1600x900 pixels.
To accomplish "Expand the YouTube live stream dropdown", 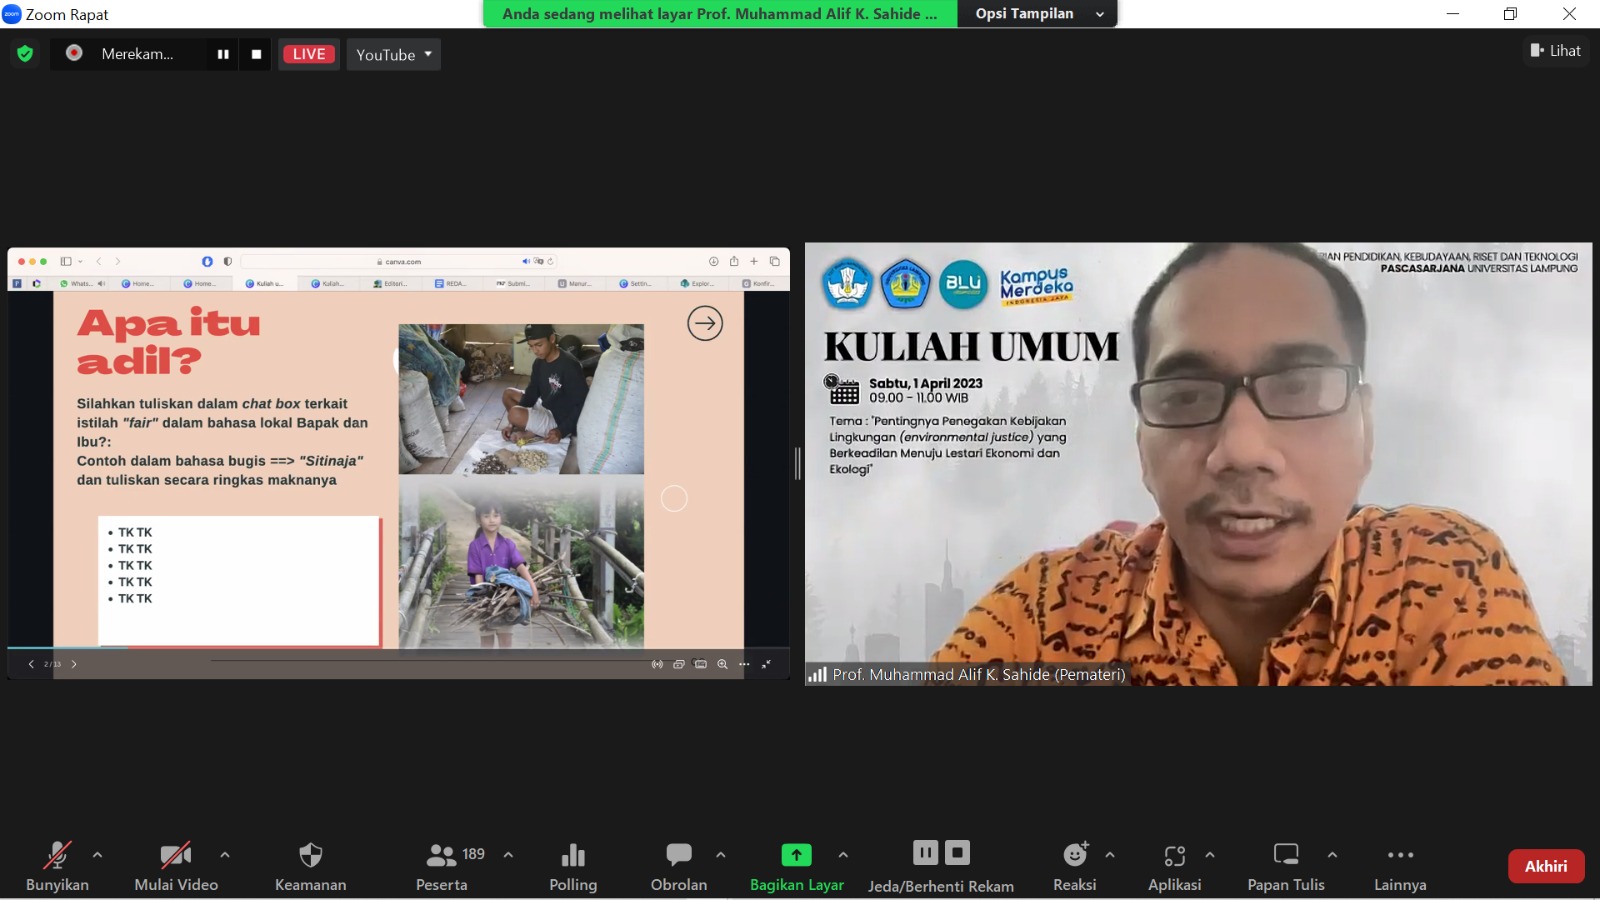I will pyautogui.click(x=394, y=54).
